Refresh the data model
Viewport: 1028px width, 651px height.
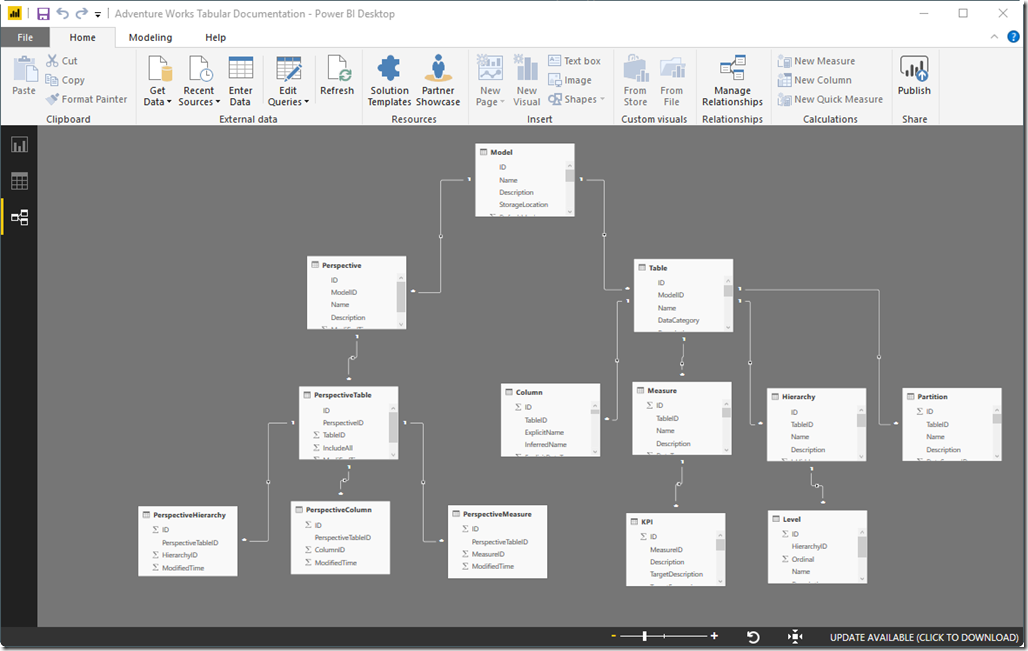(x=337, y=75)
